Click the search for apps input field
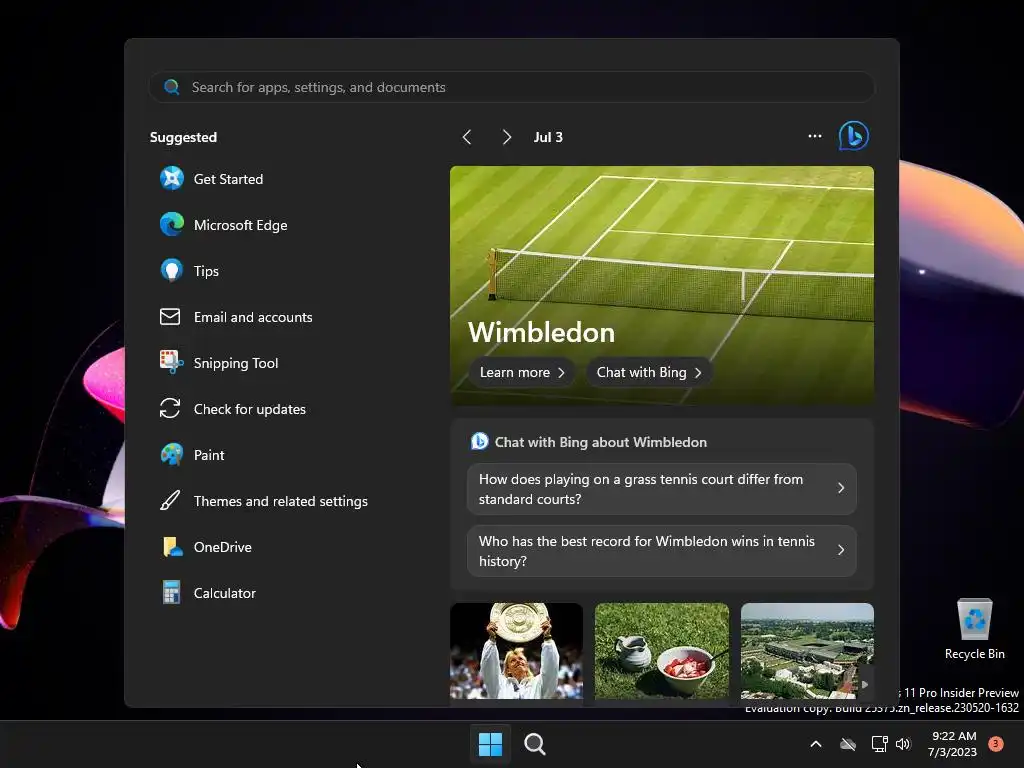This screenshot has width=1024, height=768. click(x=511, y=87)
